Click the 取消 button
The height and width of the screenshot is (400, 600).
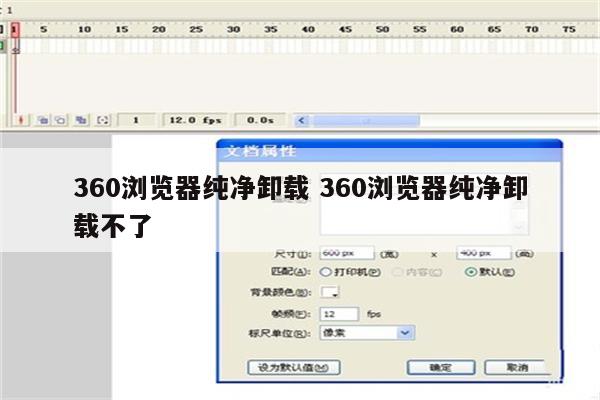tap(517, 368)
